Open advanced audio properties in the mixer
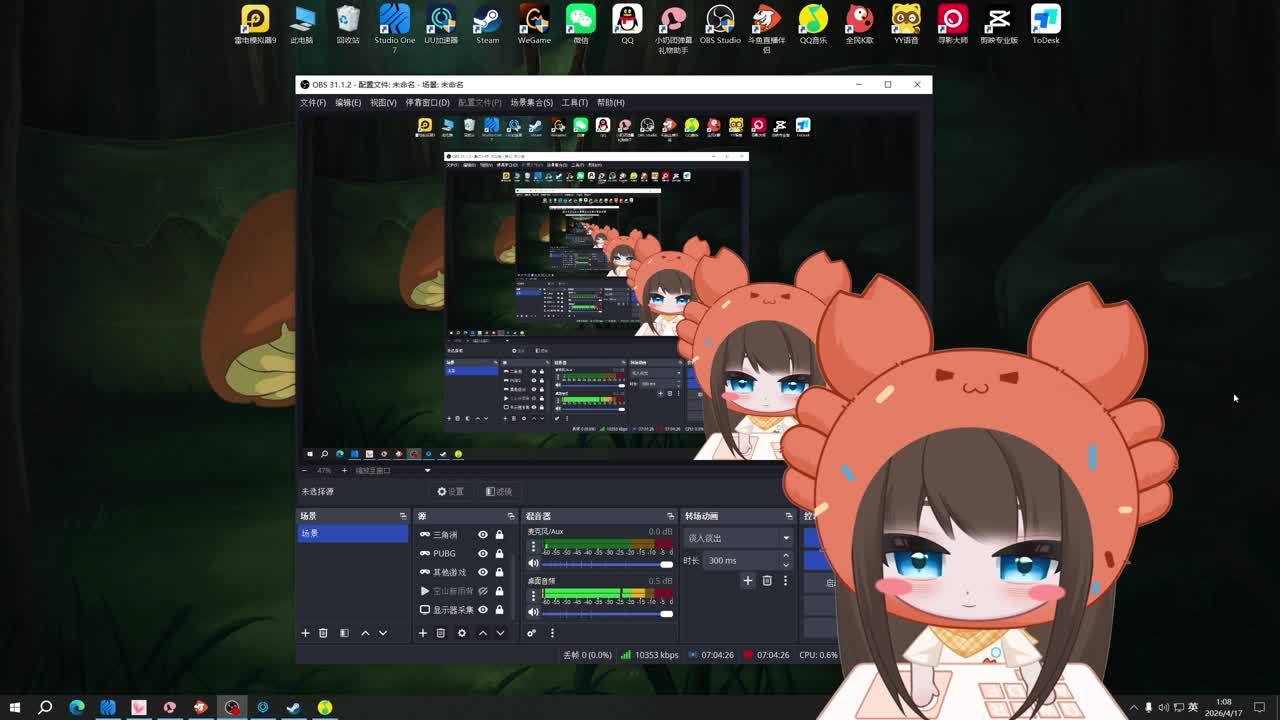This screenshot has height=720, width=1280. (x=531, y=633)
